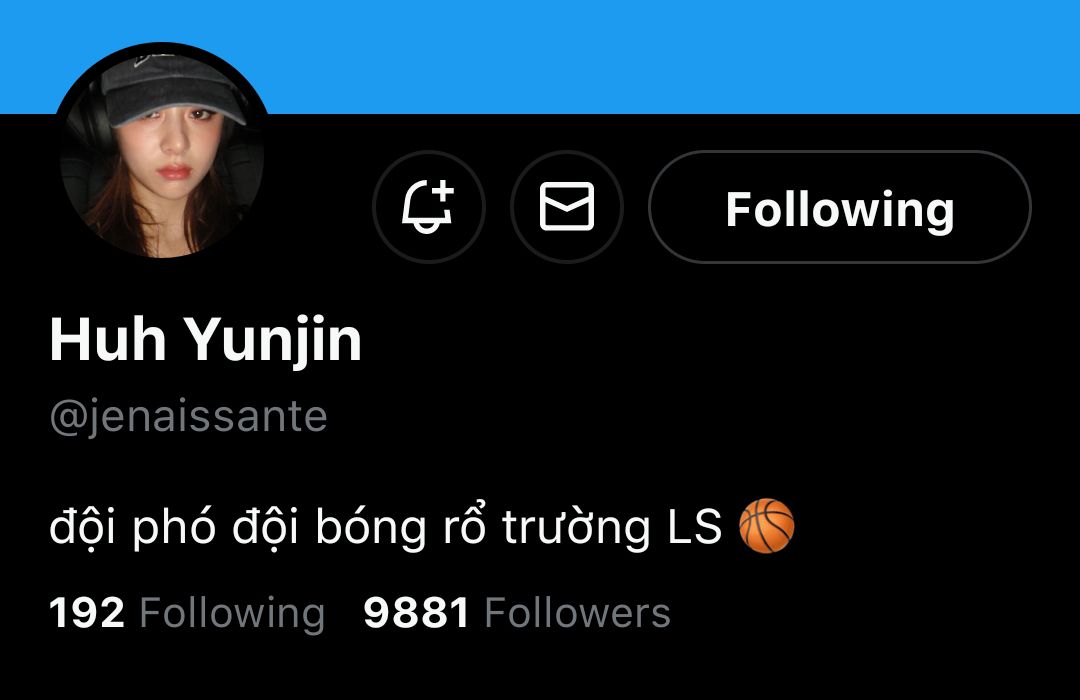Click the Following button to unfollow
This screenshot has height=700, width=1080.
840,207
